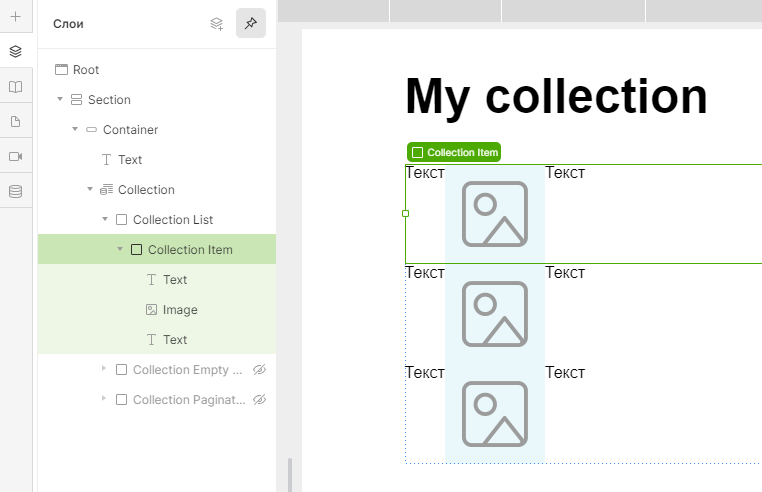
Task: Select the second image placeholder on canvas
Action: pos(495,314)
